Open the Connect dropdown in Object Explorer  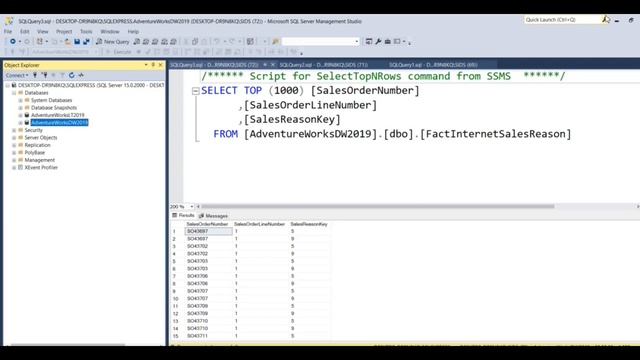[x=17, y=75]
